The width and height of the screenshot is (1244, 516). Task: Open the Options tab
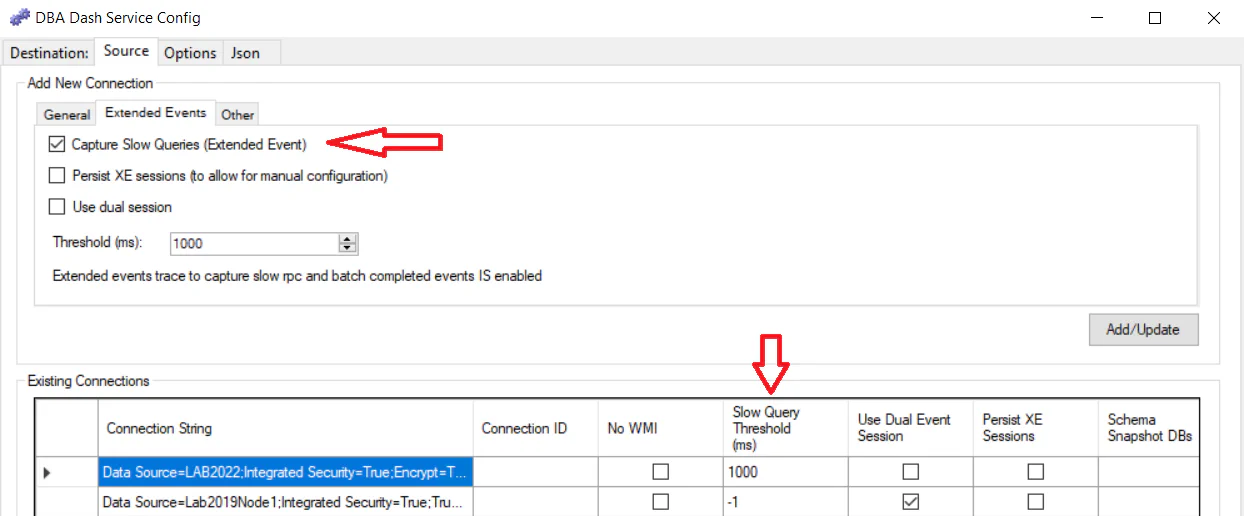pyautogui.click(x=190, y=52)
